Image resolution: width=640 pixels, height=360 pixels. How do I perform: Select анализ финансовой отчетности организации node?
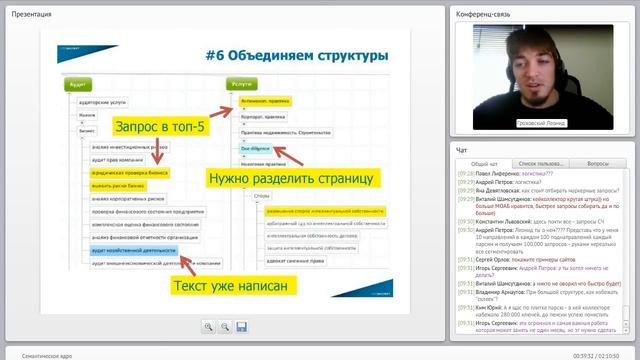pos(145,238)
